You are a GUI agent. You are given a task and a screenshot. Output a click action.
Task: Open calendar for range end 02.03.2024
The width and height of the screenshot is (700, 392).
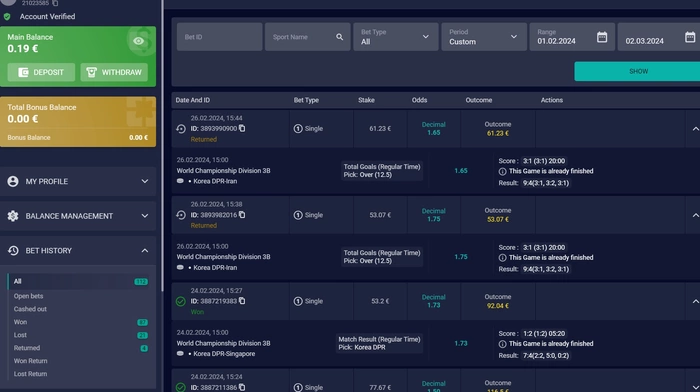coord(690,37)
